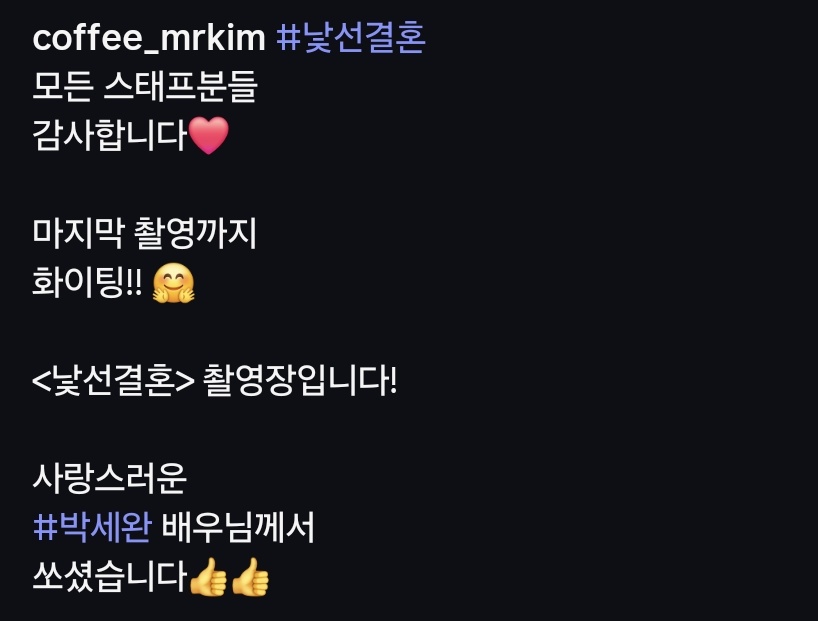Click the hash symbol before 낯선결혼

[288, 38]
